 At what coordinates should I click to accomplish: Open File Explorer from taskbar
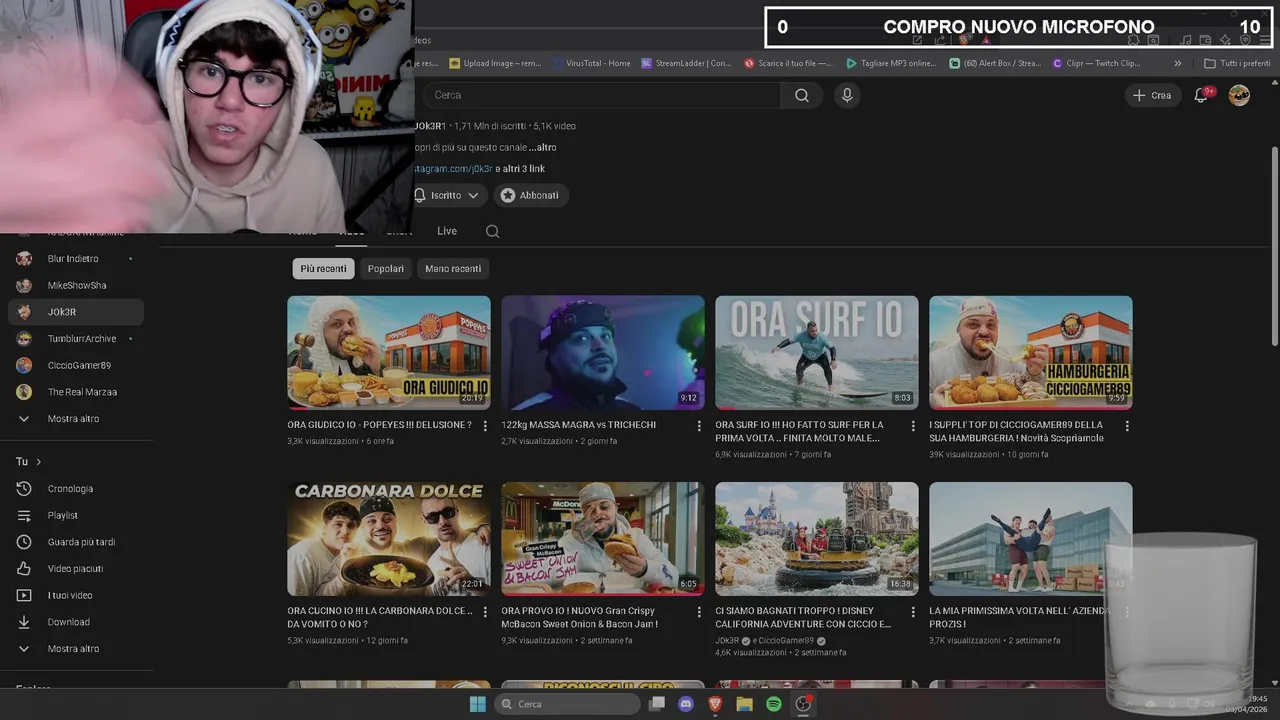[744, 704]
